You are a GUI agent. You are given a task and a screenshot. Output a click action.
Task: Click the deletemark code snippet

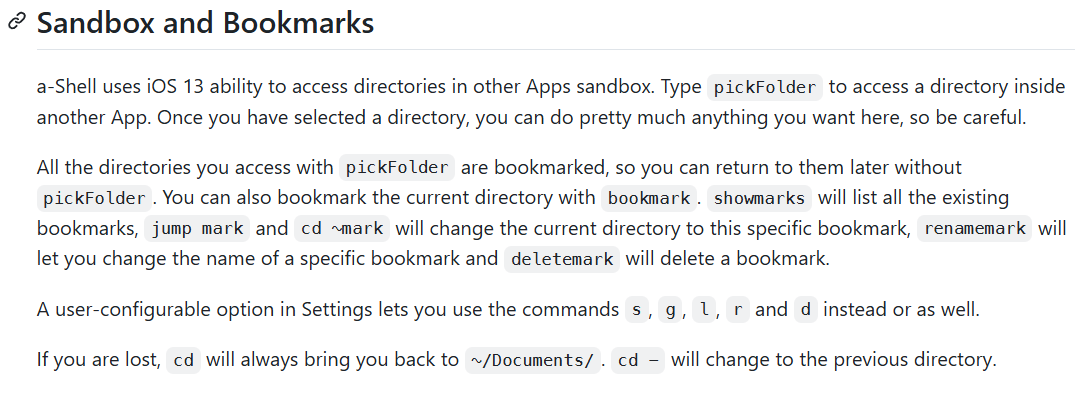pyautogui.click(x=562, y=259)
